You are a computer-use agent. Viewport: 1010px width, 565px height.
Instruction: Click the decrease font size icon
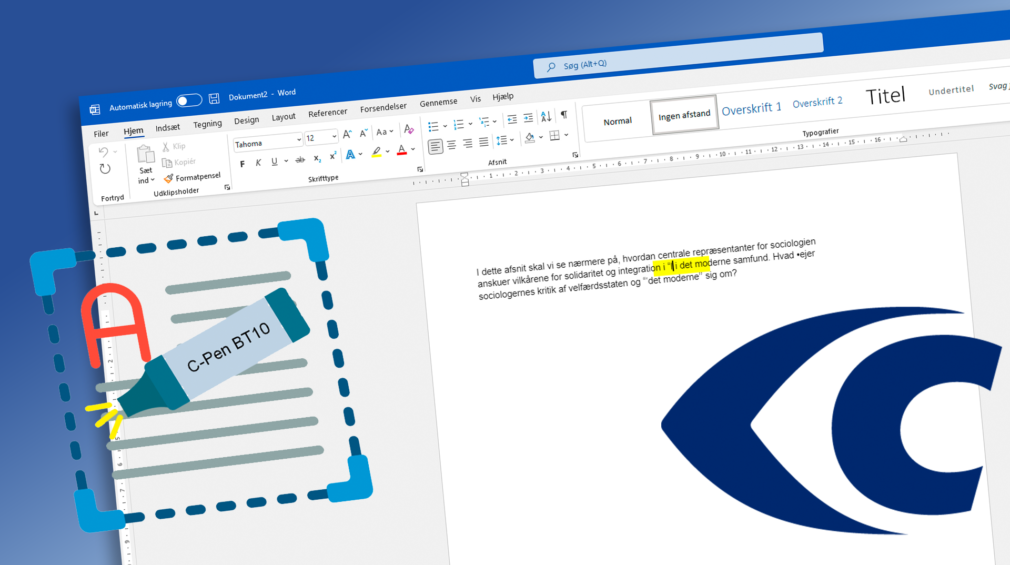(x=363, y=133)
